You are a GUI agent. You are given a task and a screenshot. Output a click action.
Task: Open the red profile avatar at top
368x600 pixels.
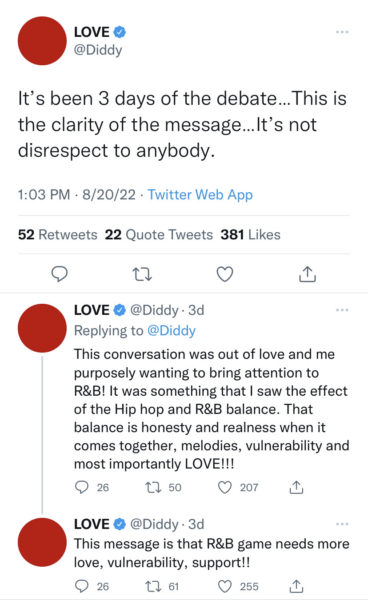pyautogui.click(x=42, y=41)
